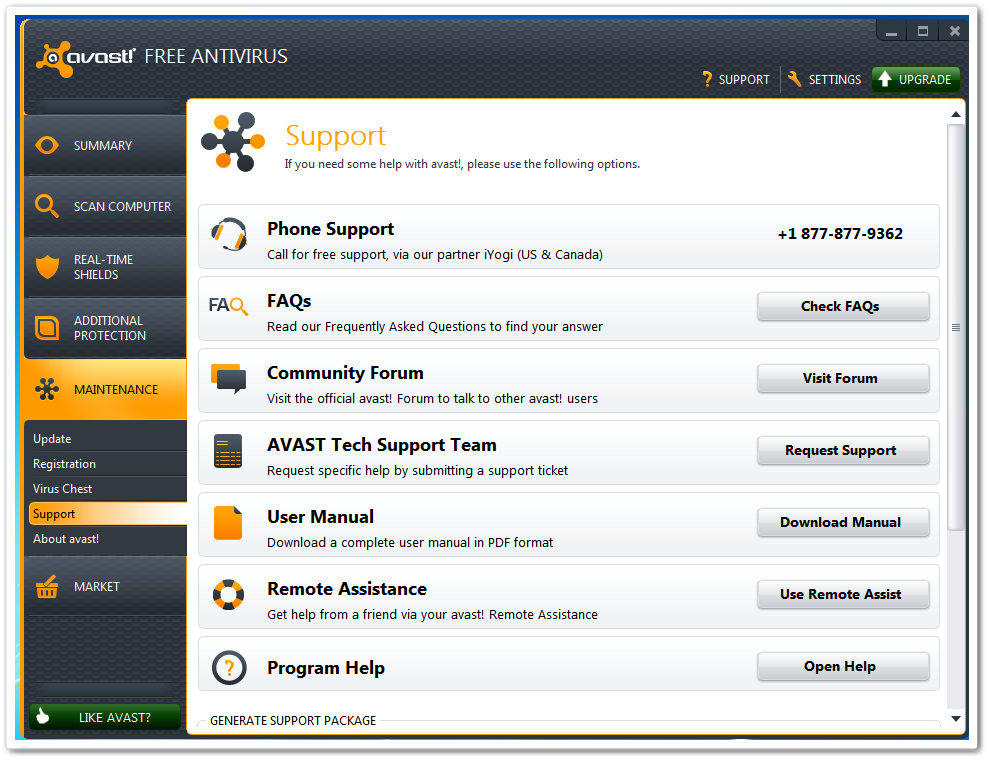Open Settings via the wrench icon
Screen dimensions: 990x761
(797, 79)
